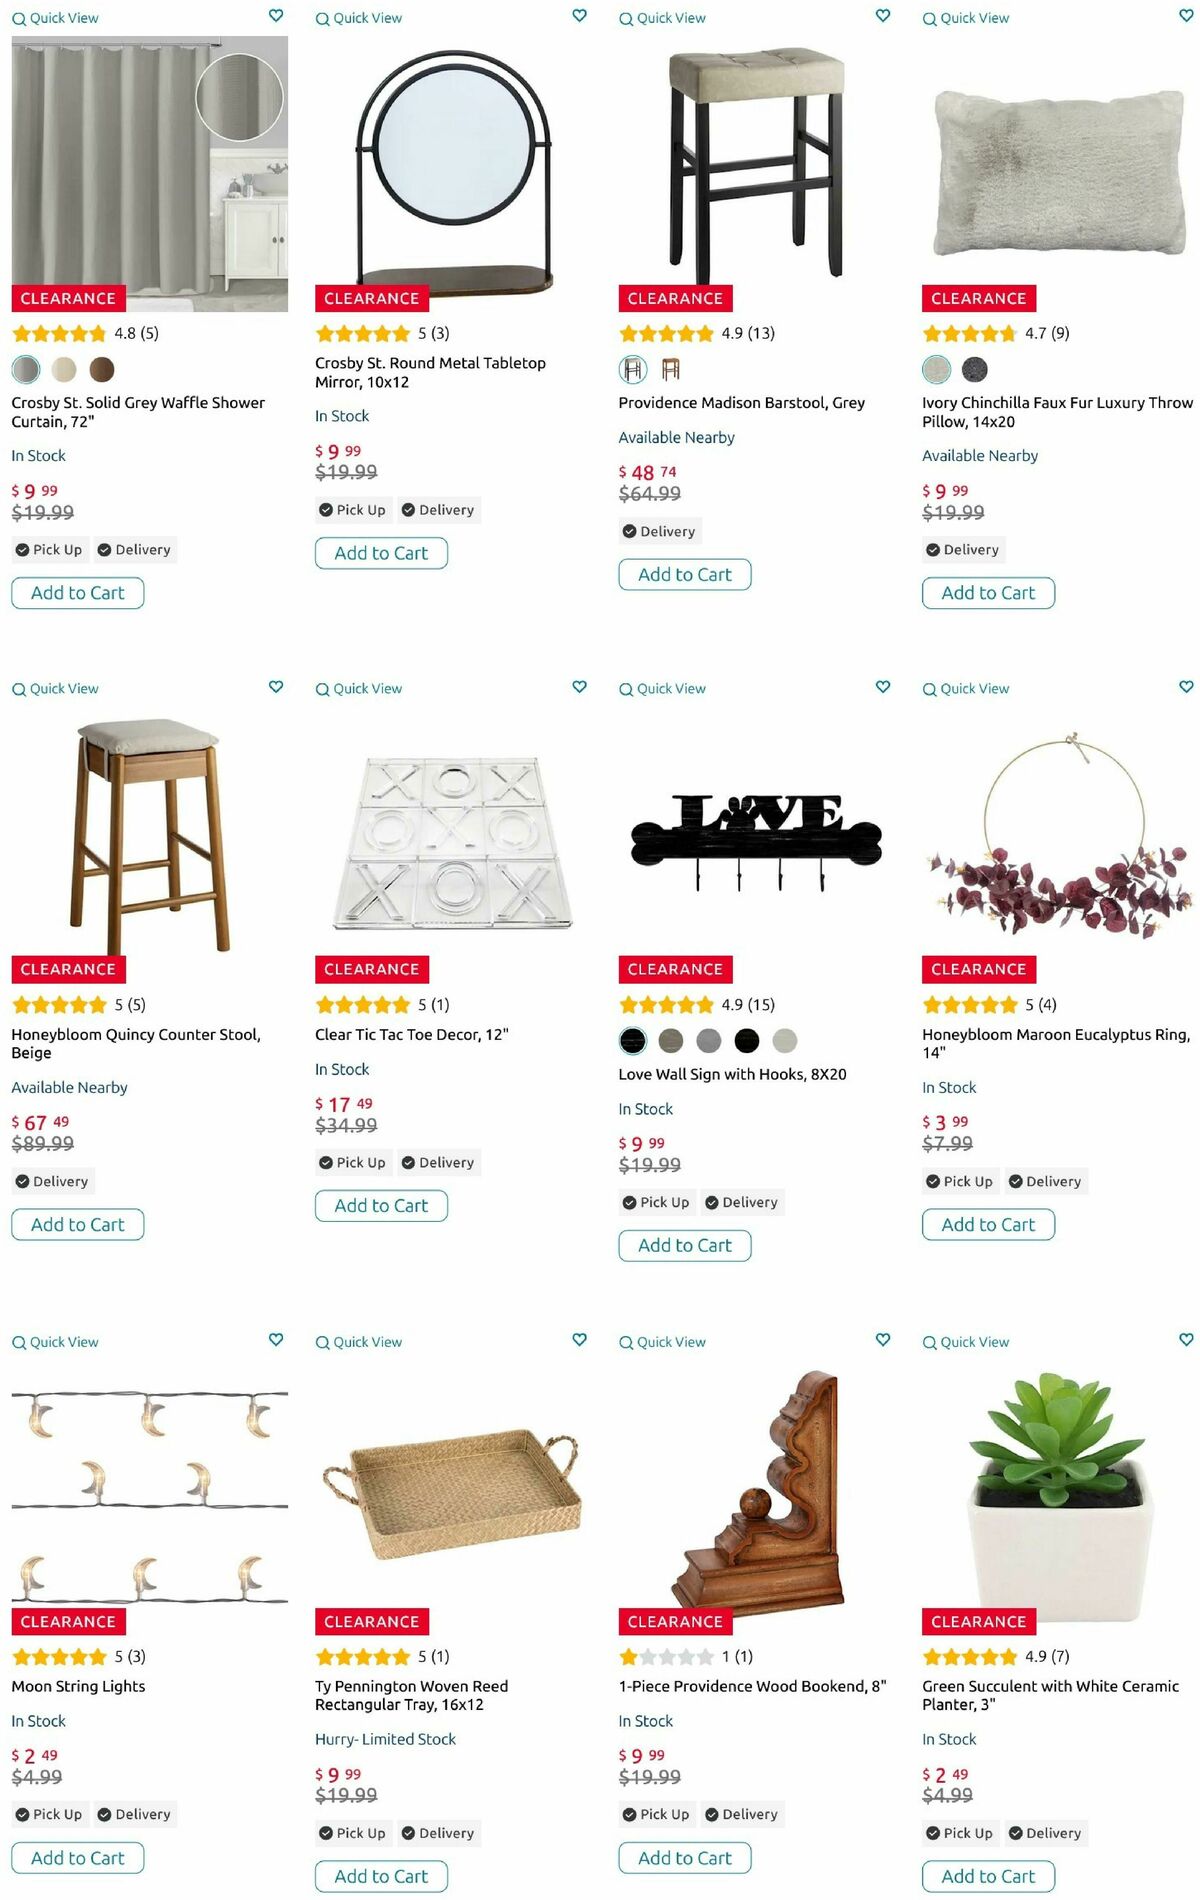Screen dimensions: 1200x1900
Task: Select the light grey Love sign swatch
Action: click(785, 1041)
